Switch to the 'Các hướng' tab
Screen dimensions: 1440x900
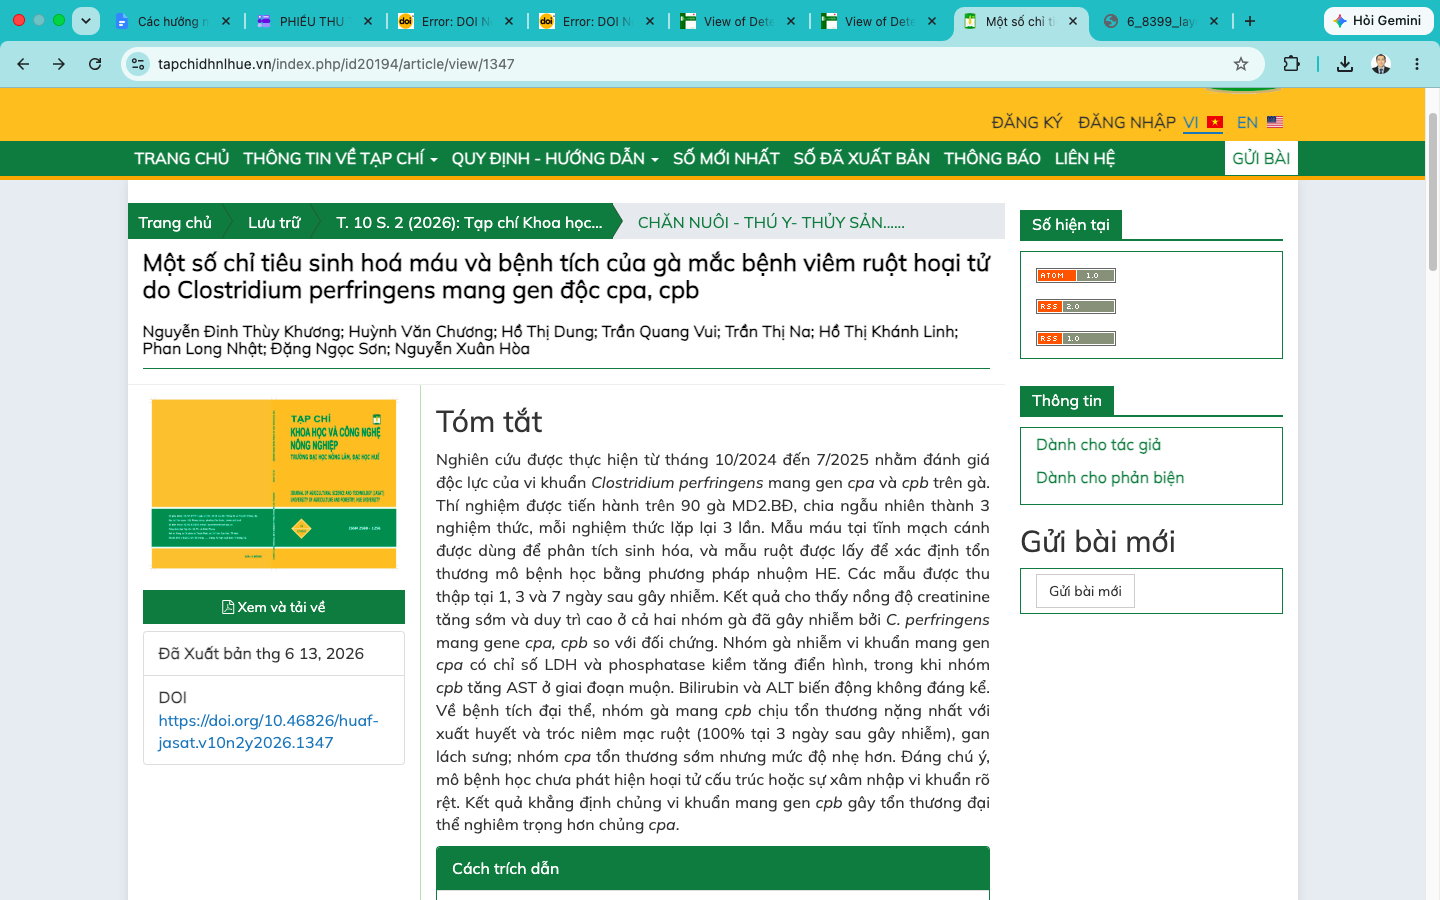pos(171,21)
